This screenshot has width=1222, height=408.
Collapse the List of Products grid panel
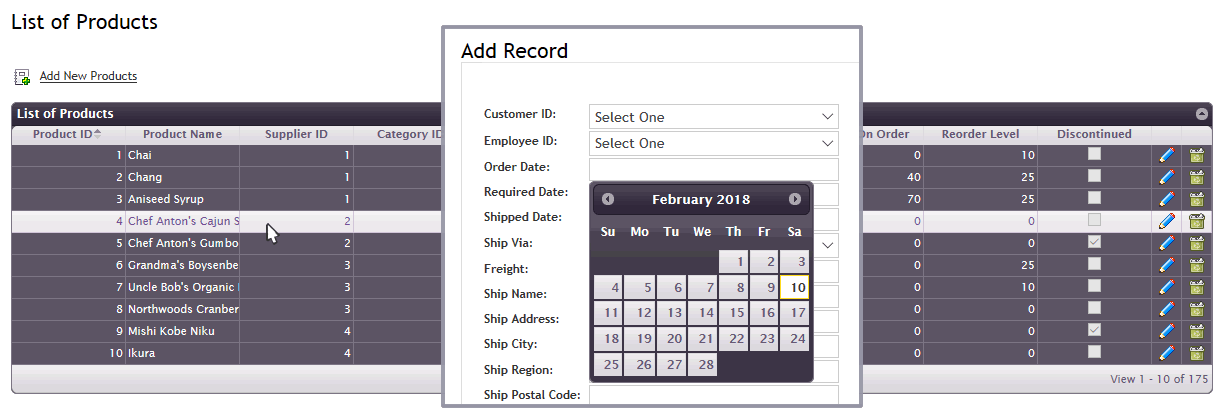pos(1201,114)
